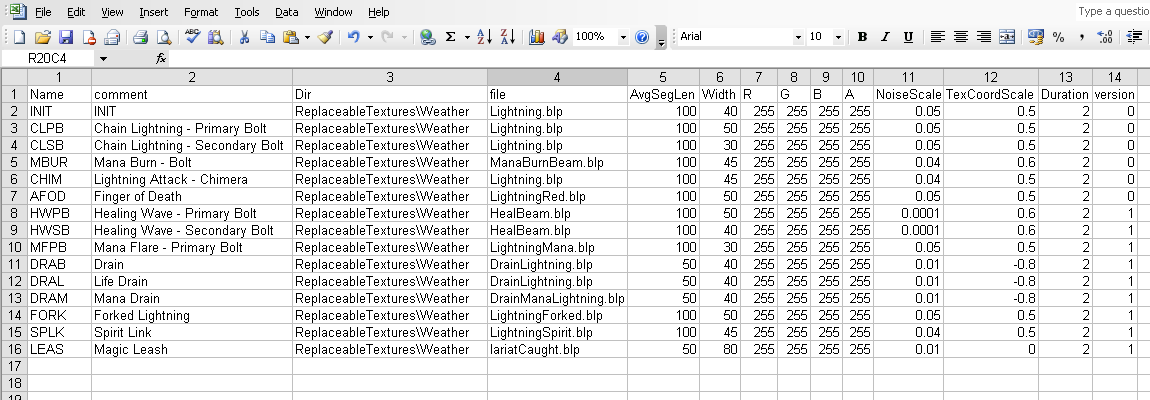Open the File menu
This screenshot has width=1150, height=400.
43,12
